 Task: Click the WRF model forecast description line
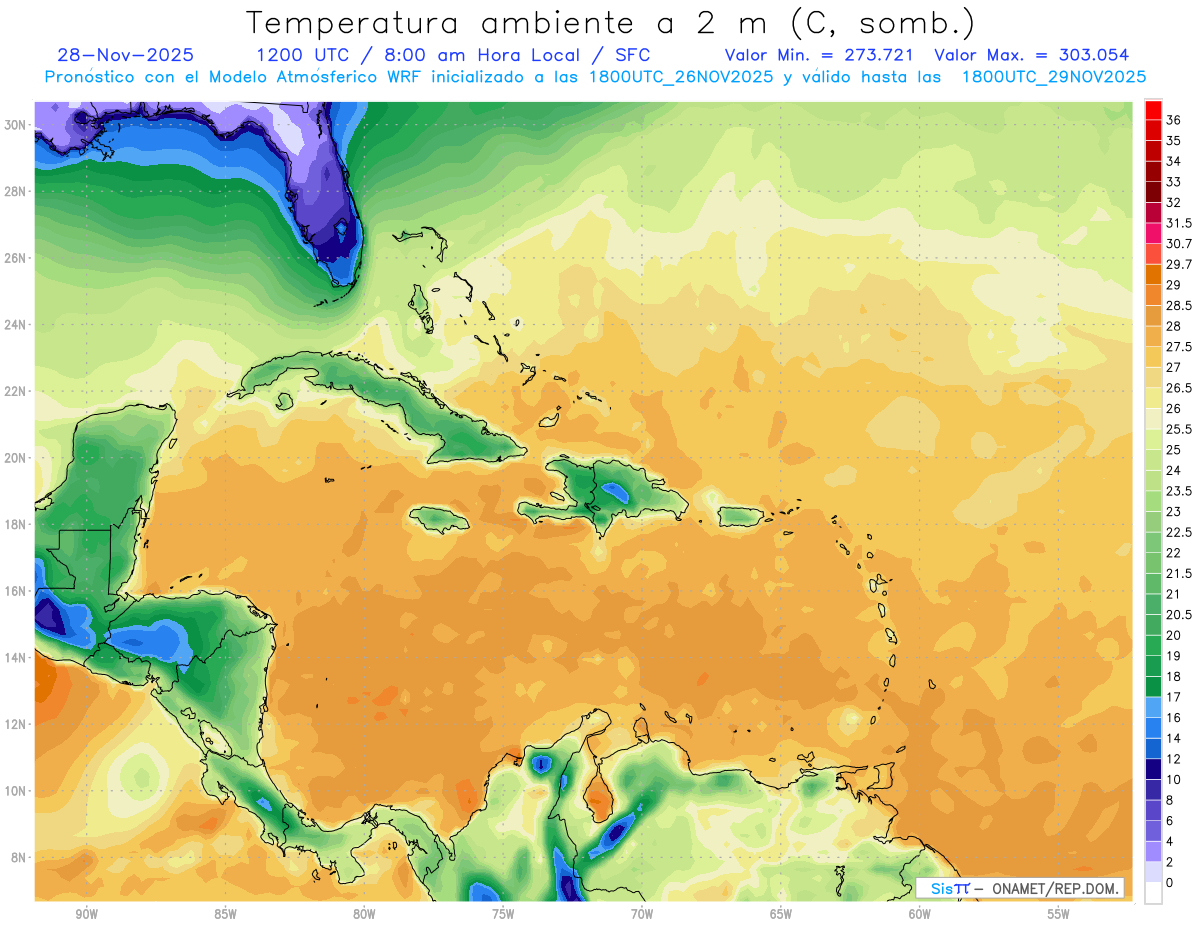[595, 76]
